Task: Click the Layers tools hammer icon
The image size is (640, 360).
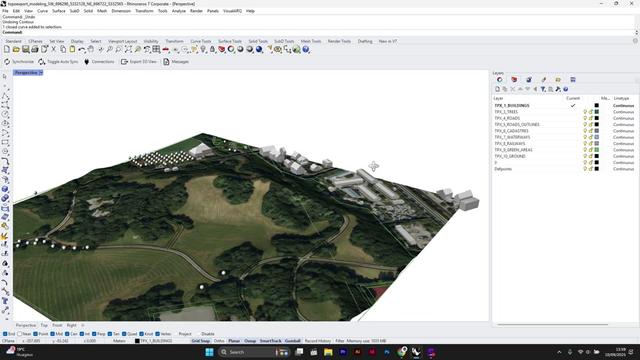Action: click(558, 89)
